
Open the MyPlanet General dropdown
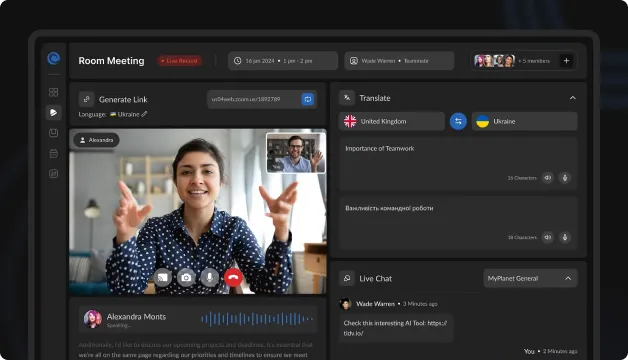pyautogui.click(x=530, y=278)
